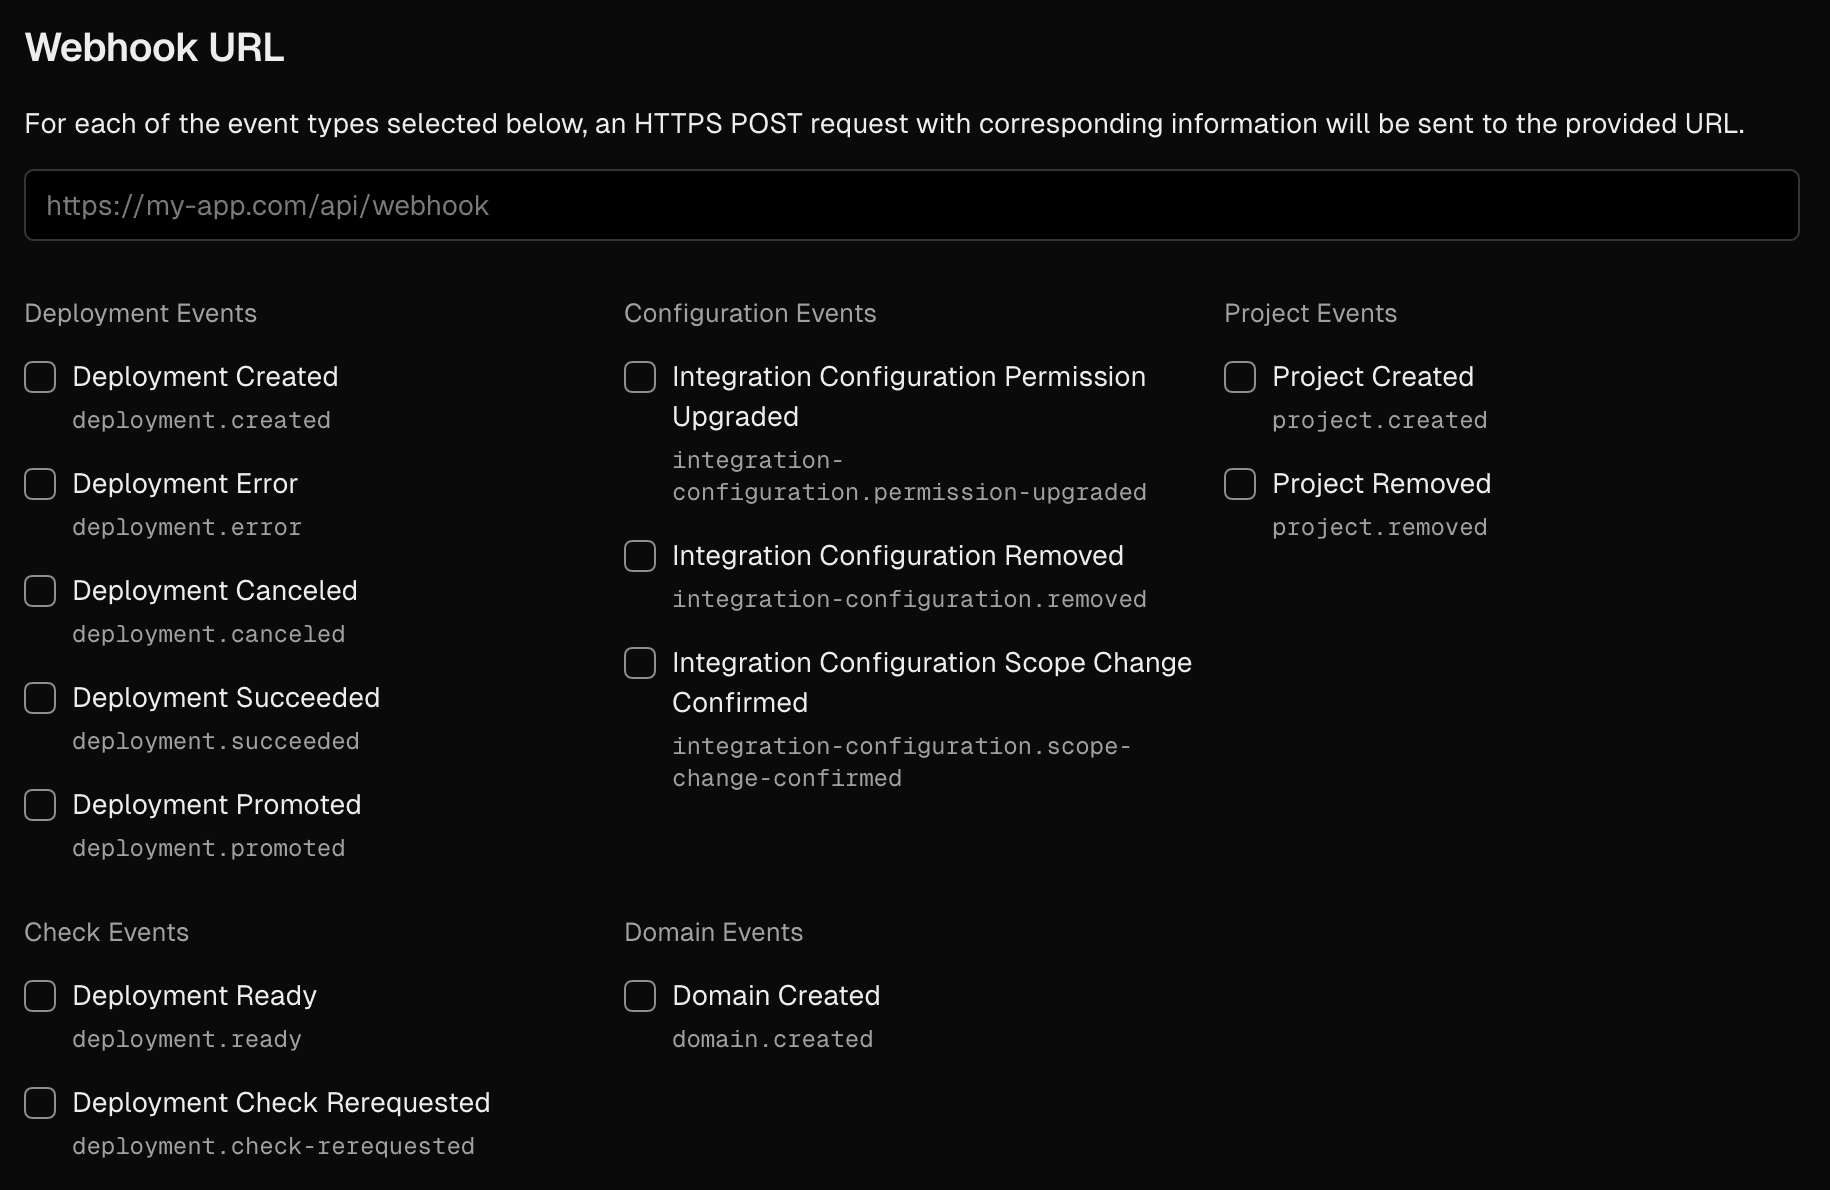Screen dimensions: 1830x1190
Task: Toggle the Deployment Succeeded checkbox
Action: coord(40,698)
